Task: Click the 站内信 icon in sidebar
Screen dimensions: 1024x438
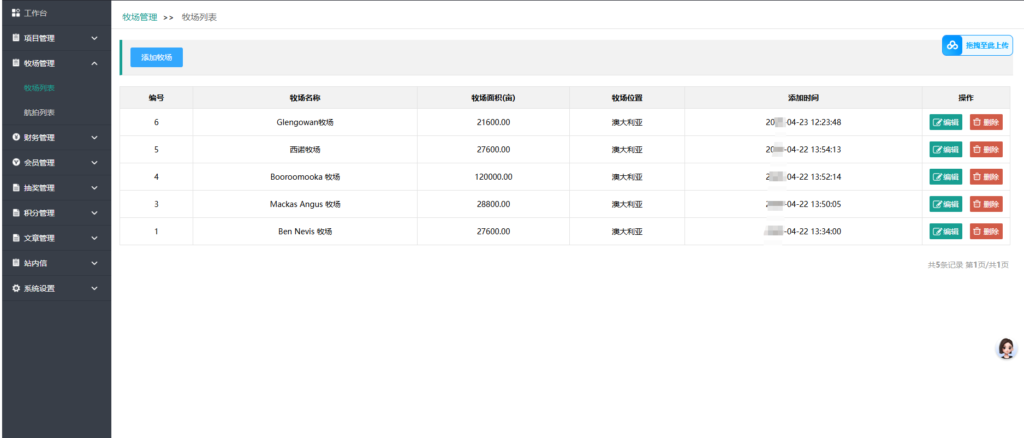Action: tap(16, 263)
